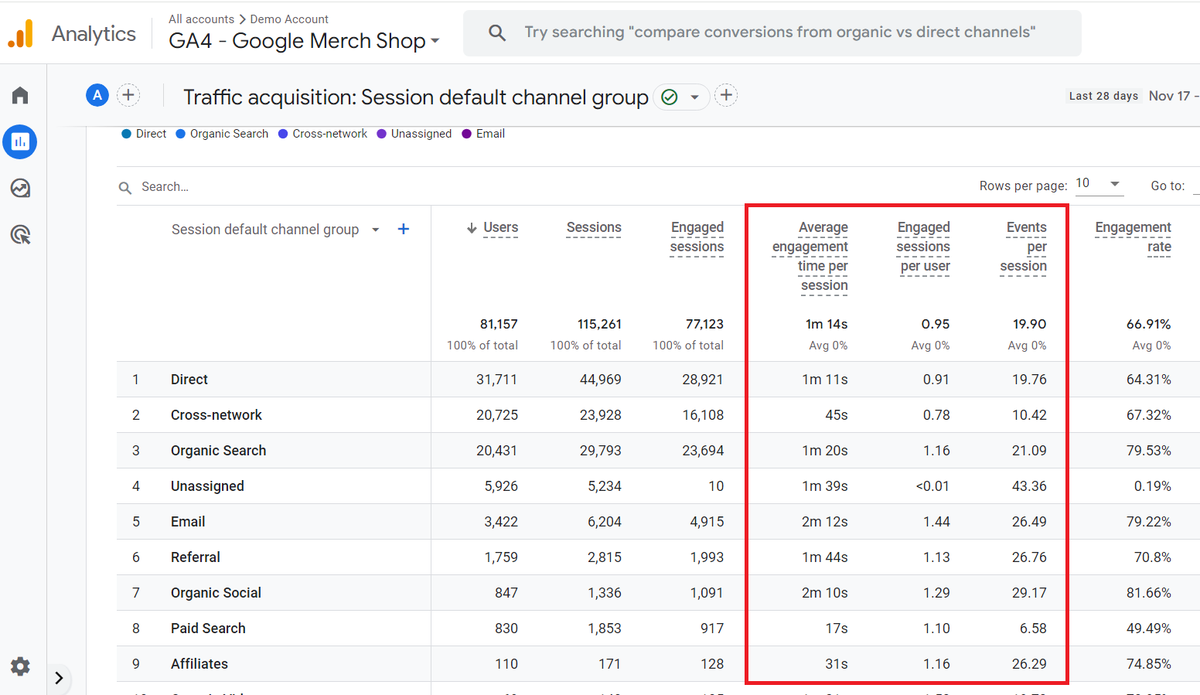Image resolution: width=1200 pixels, height=695 pixels.
Task: Click the magnifier icon in the table search bar
Action: pos(124,187)
